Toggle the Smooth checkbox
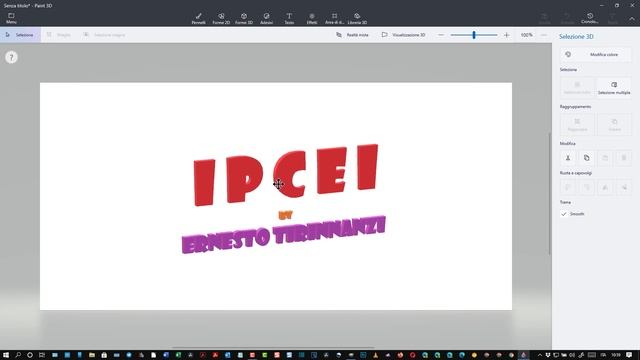 [x=564, y=214]
